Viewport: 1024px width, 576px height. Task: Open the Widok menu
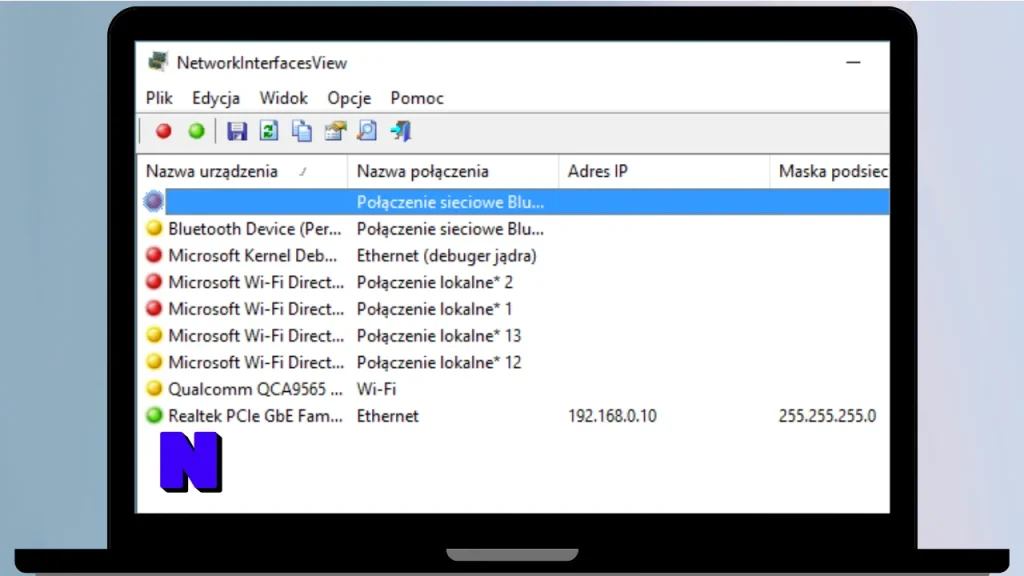(283, 98)
